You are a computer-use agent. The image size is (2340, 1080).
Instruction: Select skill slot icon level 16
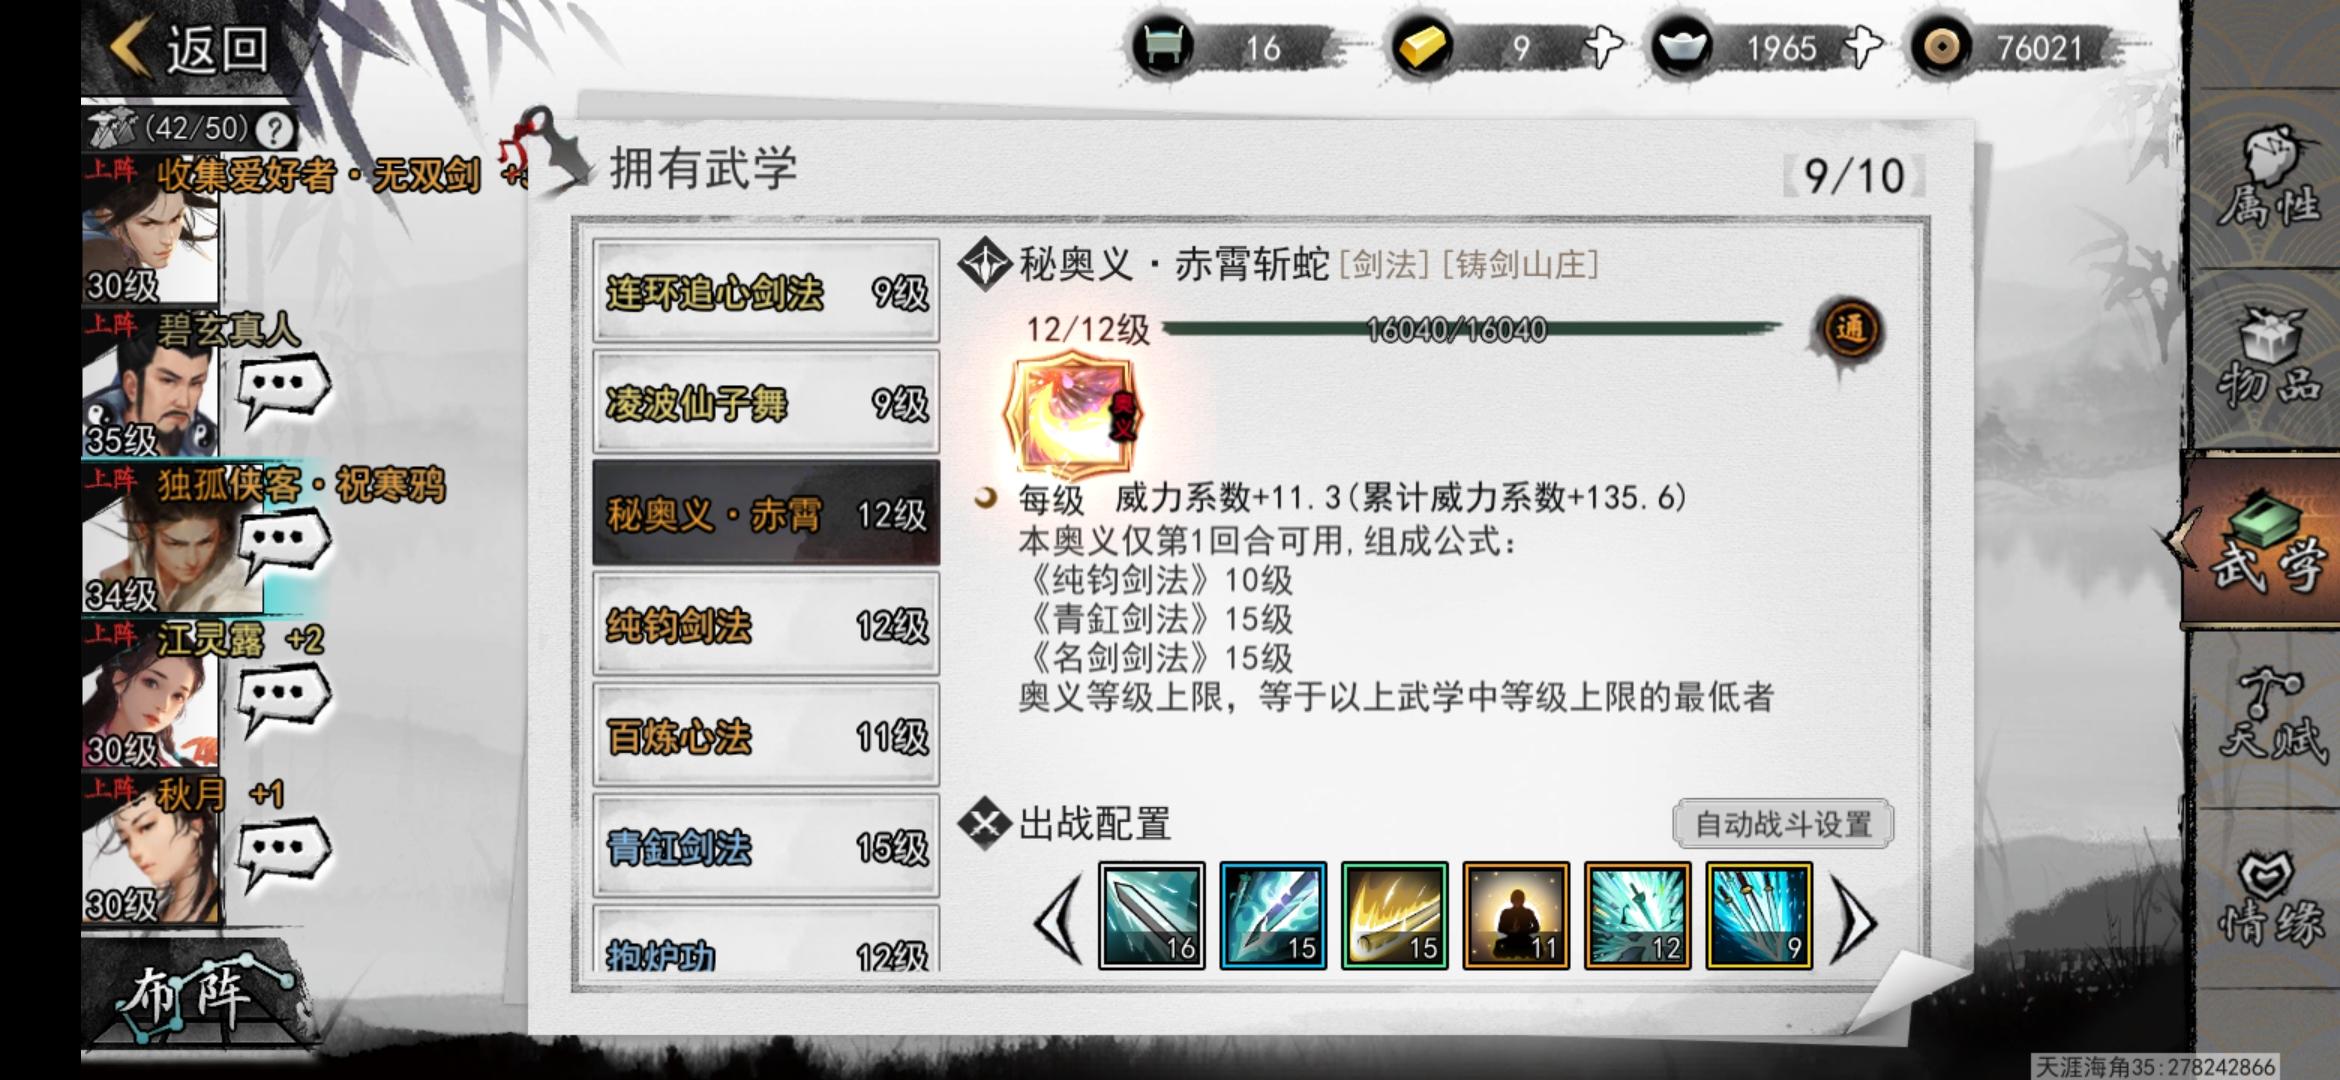1151,916
